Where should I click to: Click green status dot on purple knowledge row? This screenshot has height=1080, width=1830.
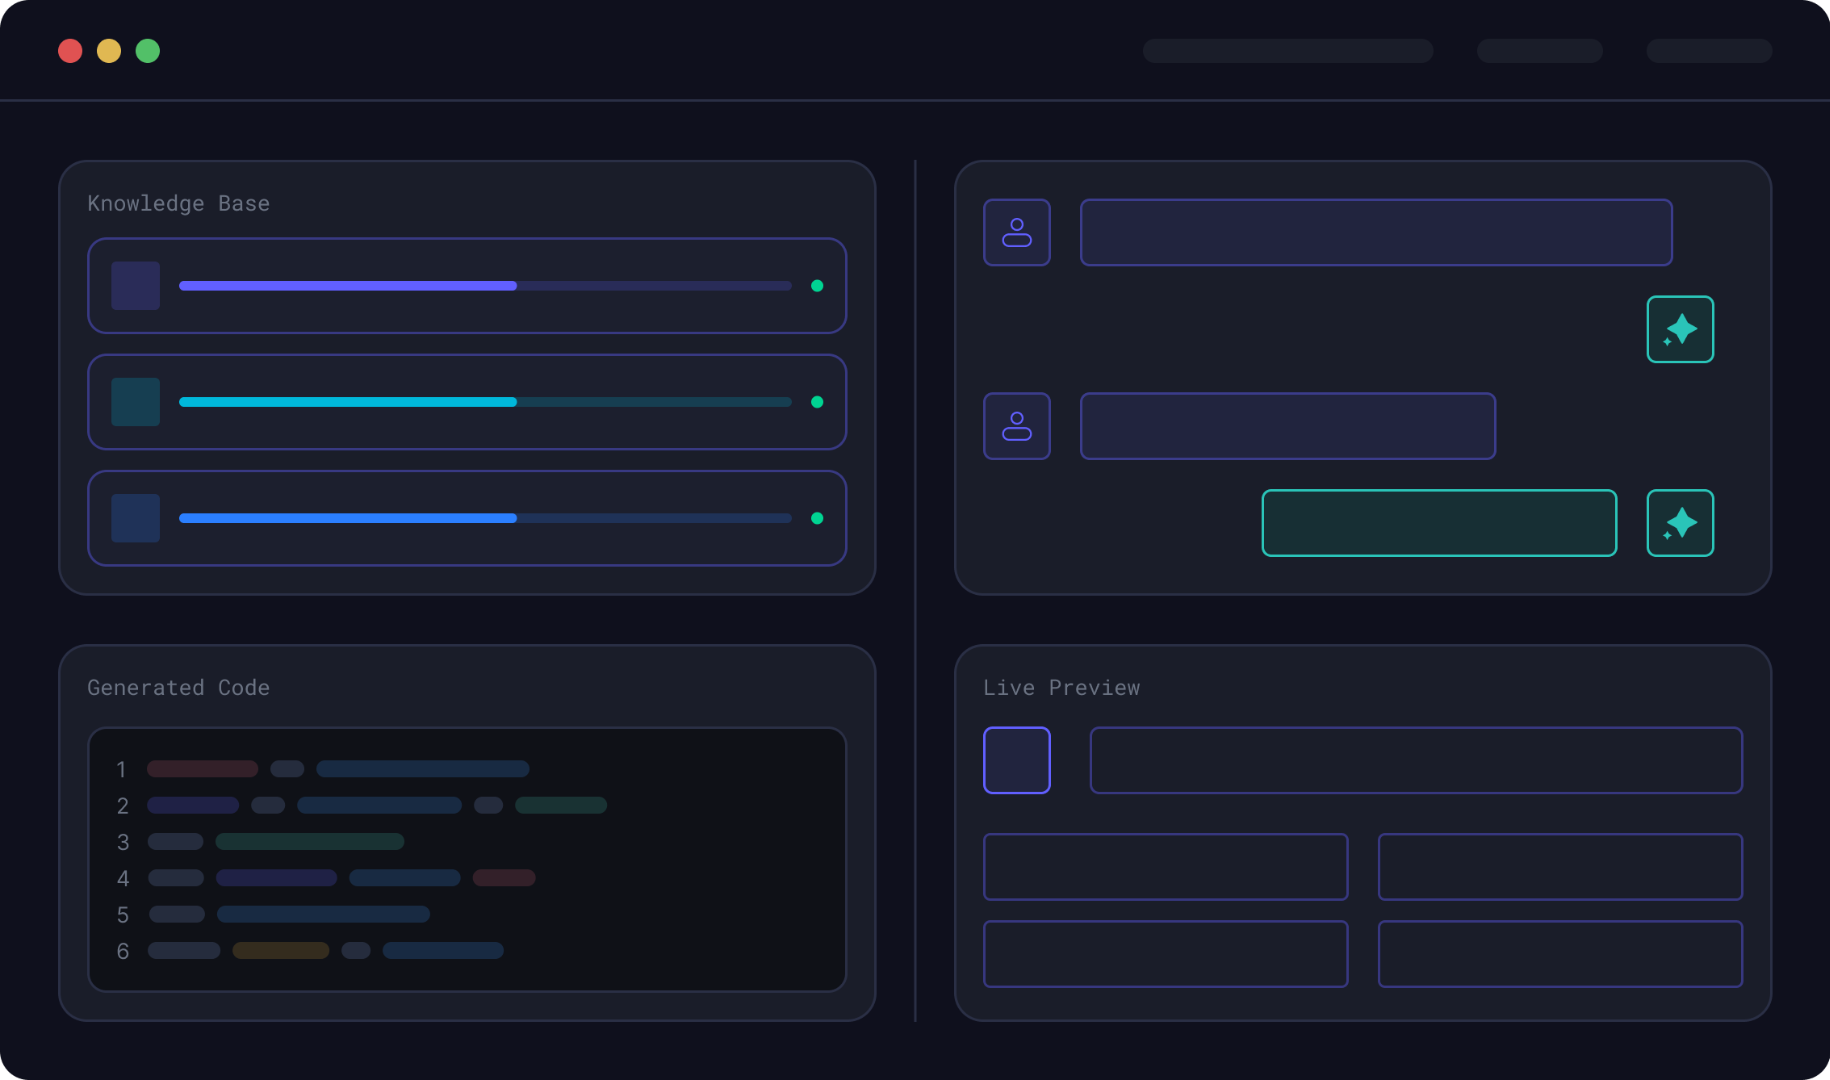(x=817, y=286)
